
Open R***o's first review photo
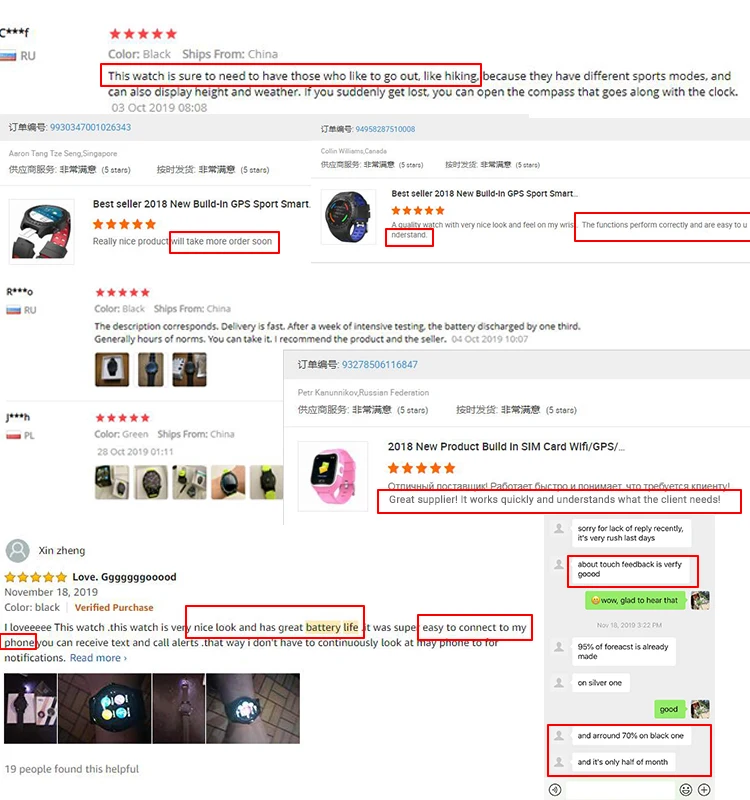112,369
